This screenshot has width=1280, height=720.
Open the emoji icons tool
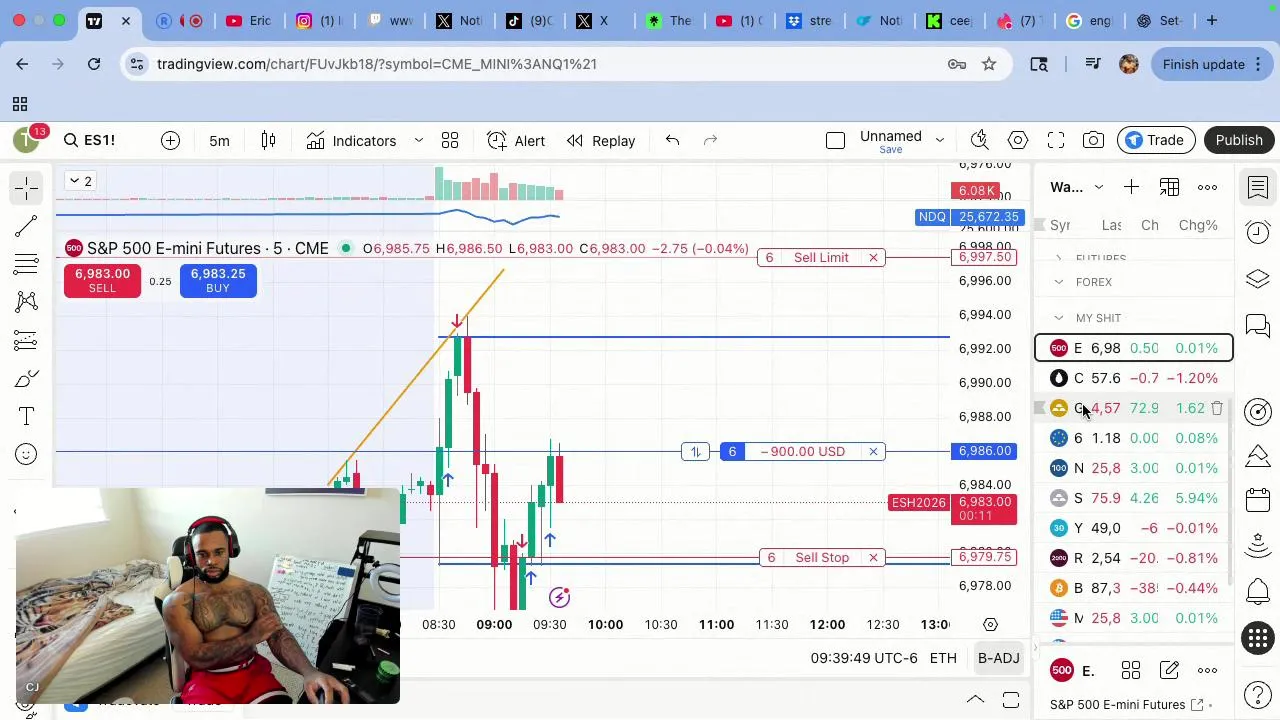point(27,454)
